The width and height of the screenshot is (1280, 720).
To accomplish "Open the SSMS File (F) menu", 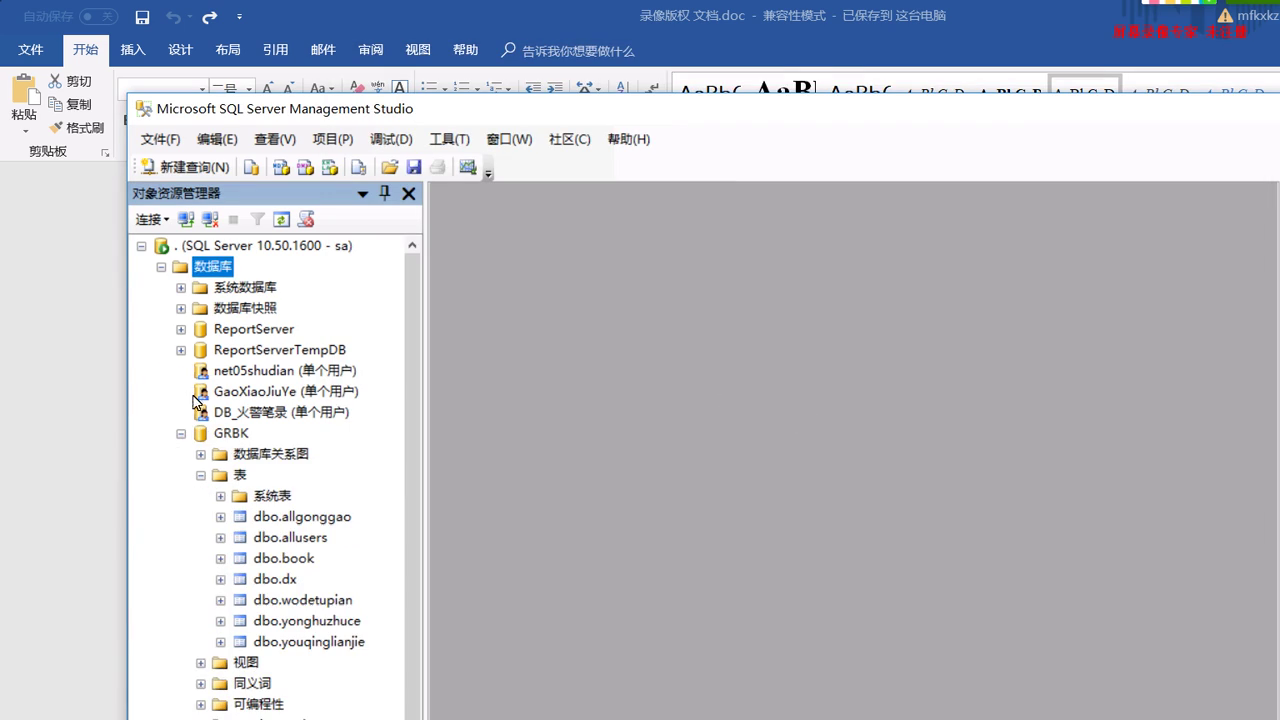I will point(160,139).
